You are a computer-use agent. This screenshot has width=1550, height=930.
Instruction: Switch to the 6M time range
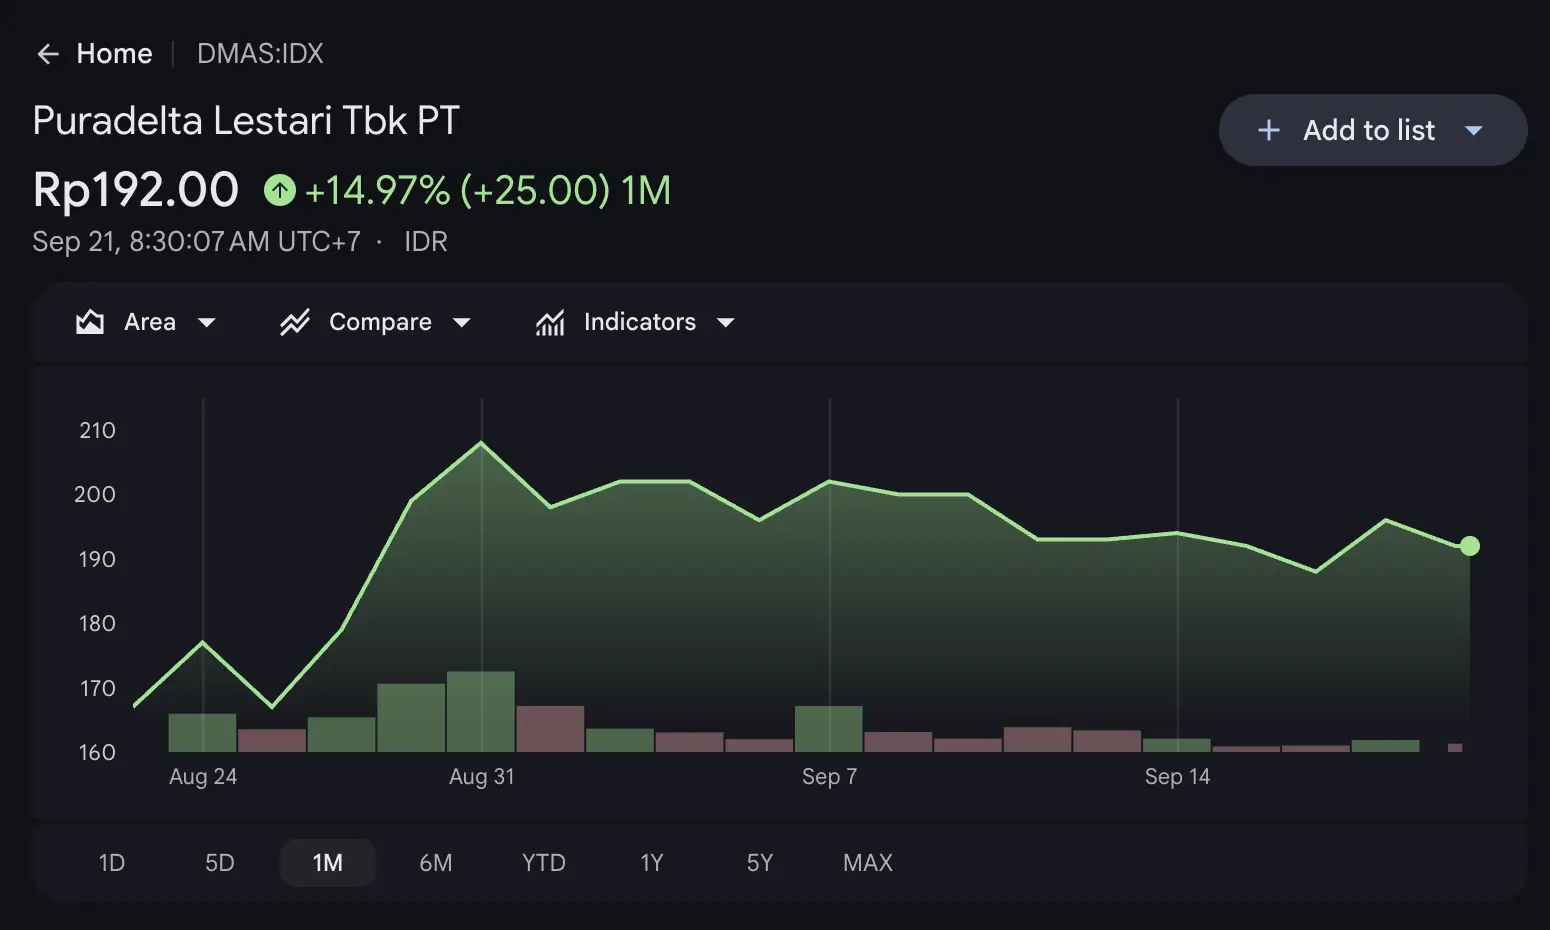436,863
